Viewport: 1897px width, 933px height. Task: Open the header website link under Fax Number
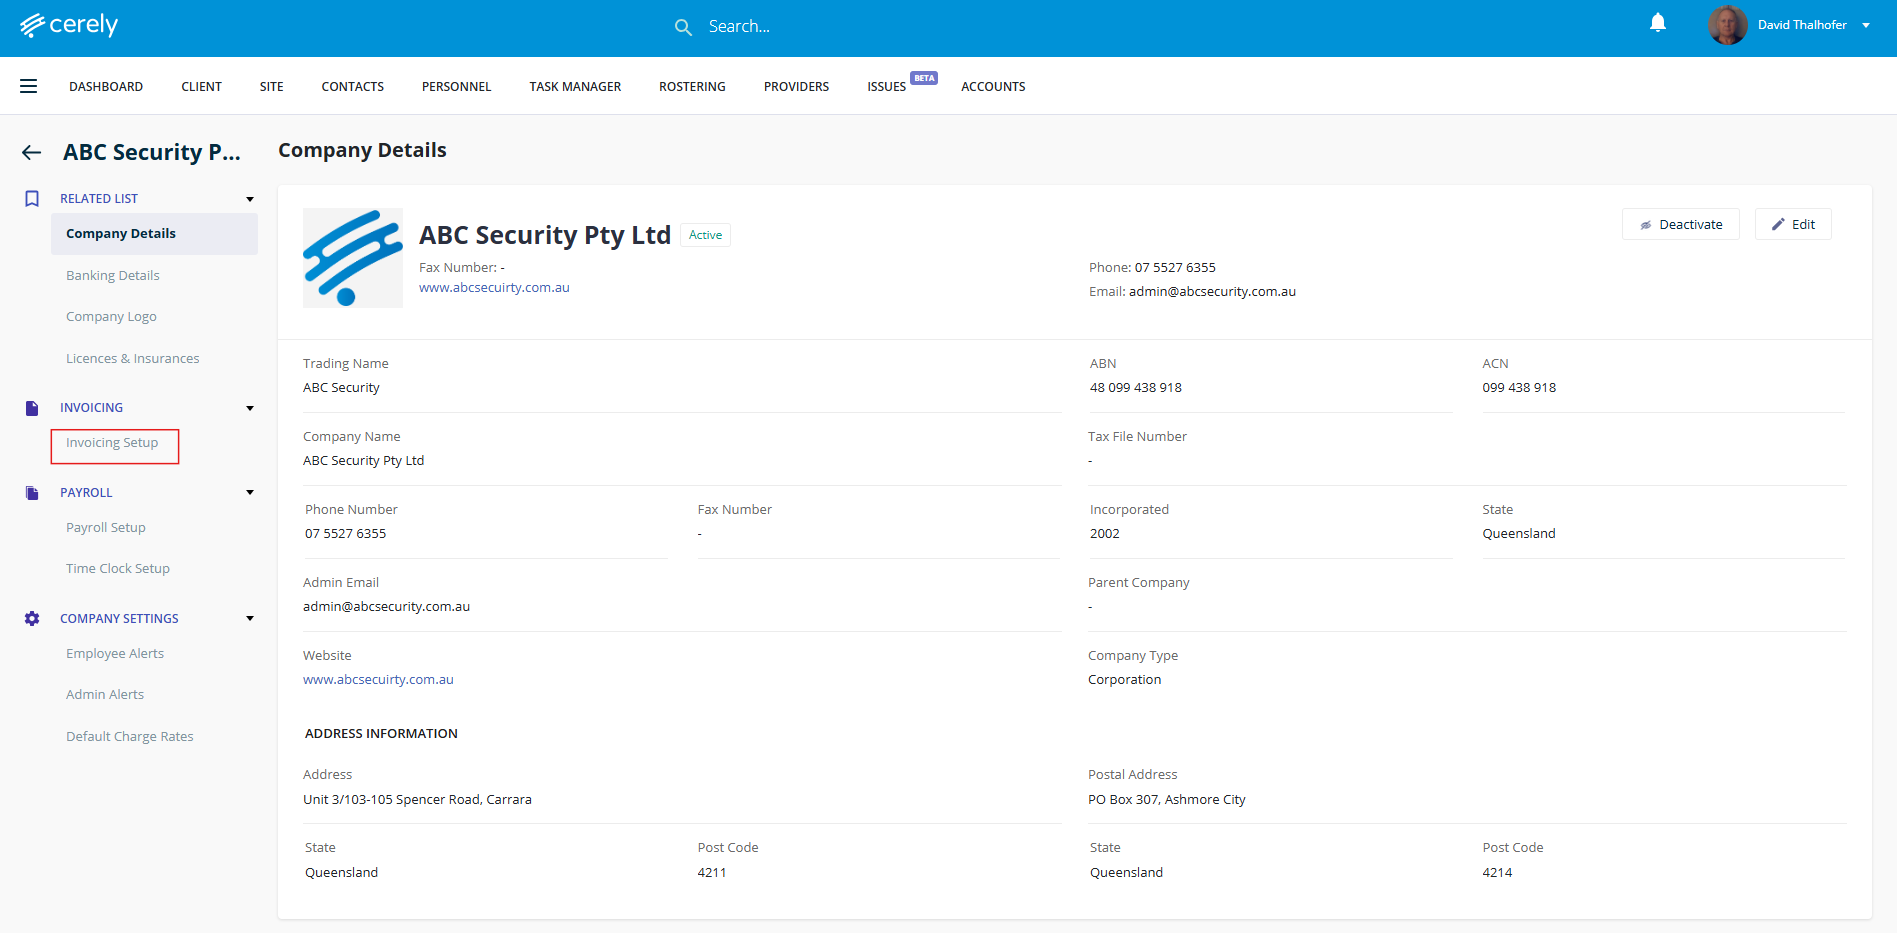(494, 288)
